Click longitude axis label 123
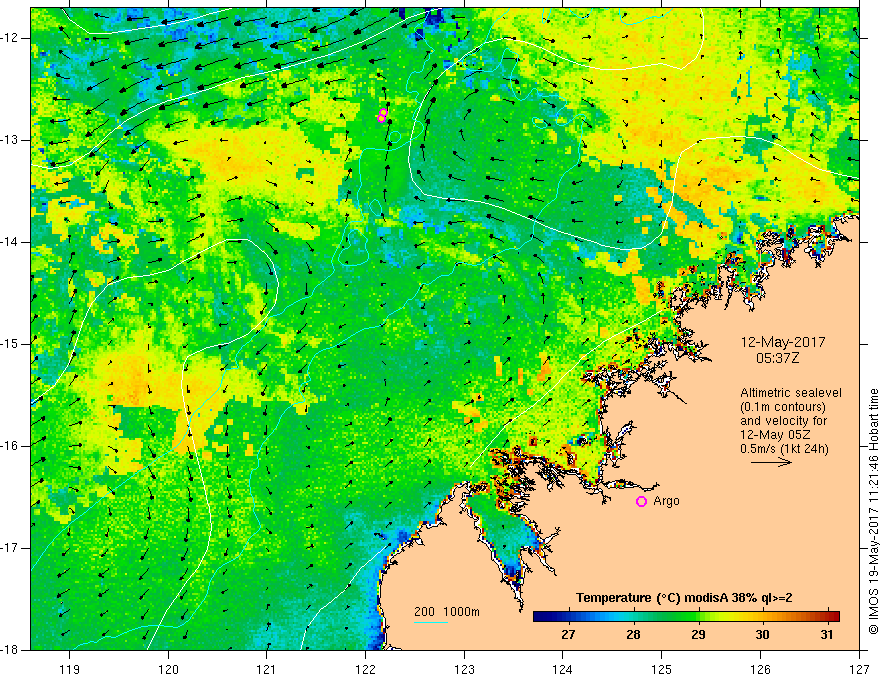The height and width of the screenshot is (680, 880). 464,669
